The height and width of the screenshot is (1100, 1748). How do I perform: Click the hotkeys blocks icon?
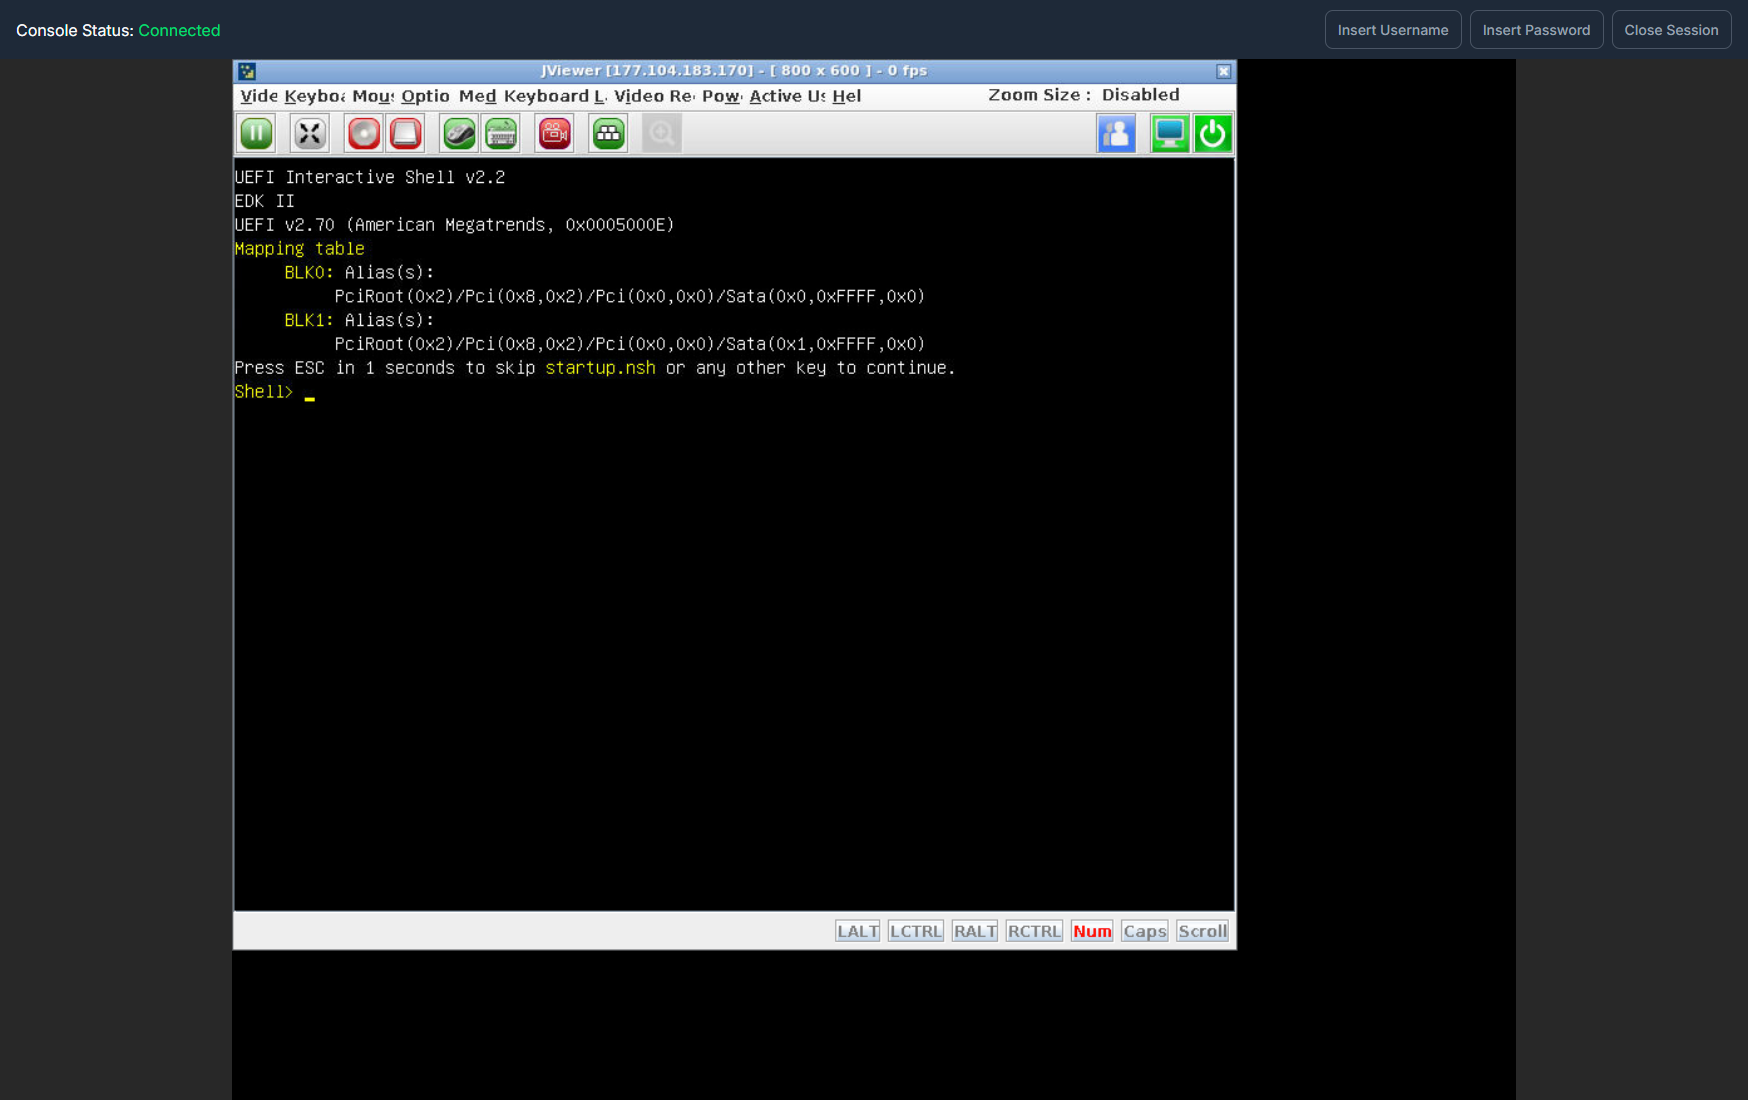(x=608, y=133)
